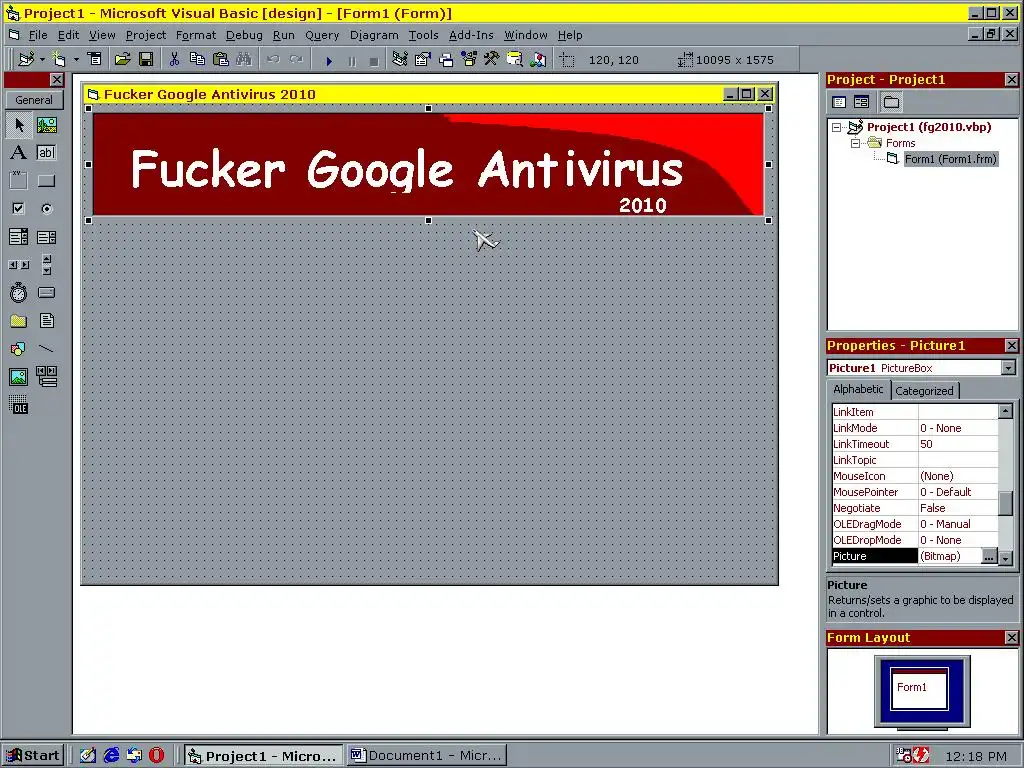
Task: Click the Properties Window toolbar icon
Action: point(423,59)
